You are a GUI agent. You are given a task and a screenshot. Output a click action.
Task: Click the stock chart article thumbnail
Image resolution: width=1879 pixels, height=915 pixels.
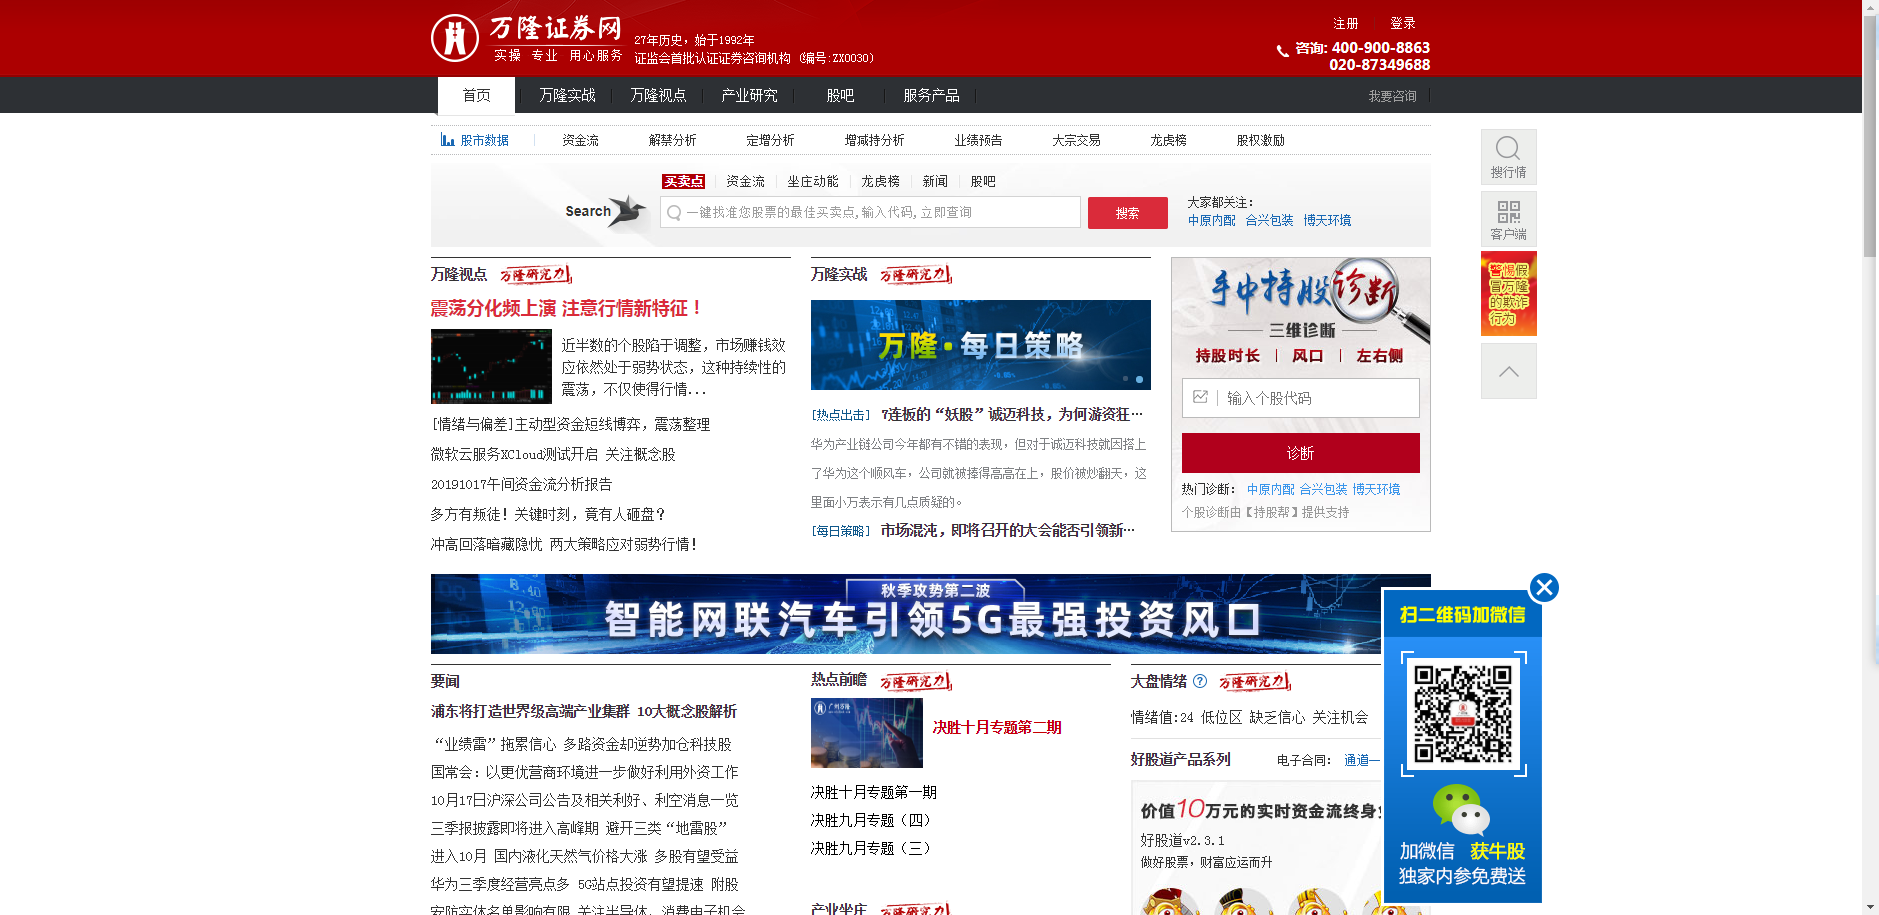pyautogui.click(x=491, y=366)
